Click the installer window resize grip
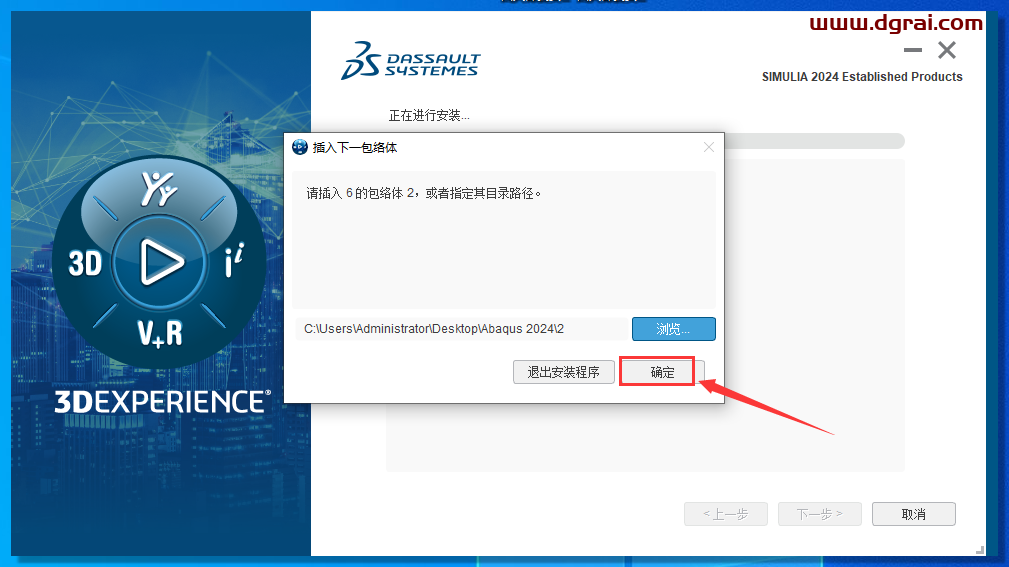The height and width of the screenshot is (567, 1009). pos(979,550)
